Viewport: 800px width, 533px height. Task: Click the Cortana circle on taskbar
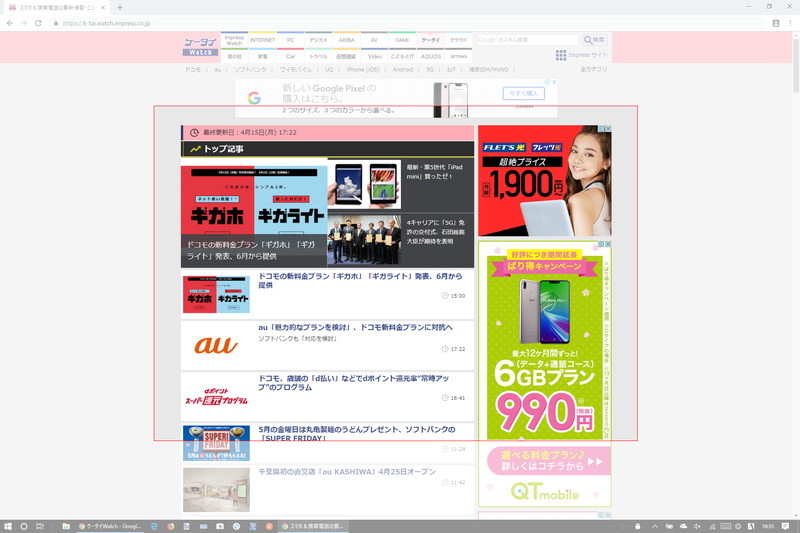click(x=23, y=526)
